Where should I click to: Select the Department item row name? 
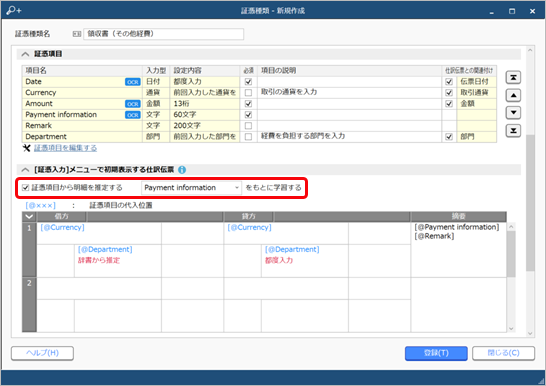[46, 137]
